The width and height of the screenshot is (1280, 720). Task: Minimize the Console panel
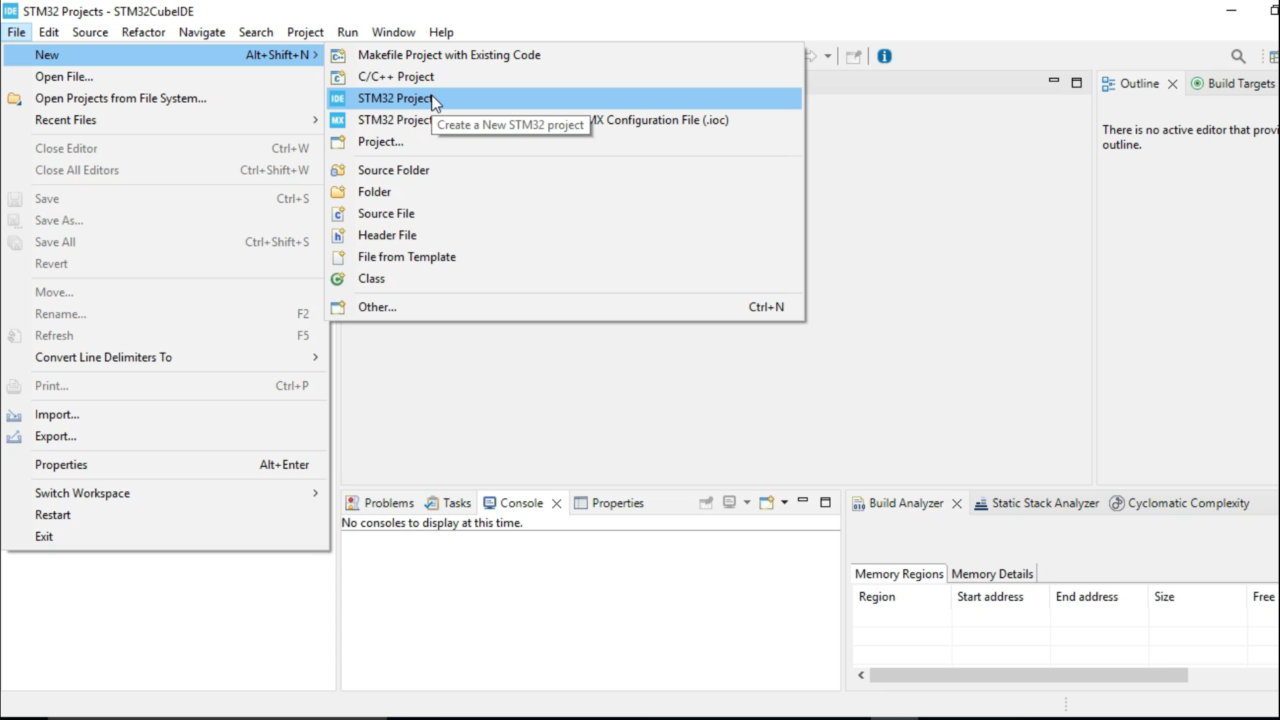pyautogui.click(x=803, y=502)
